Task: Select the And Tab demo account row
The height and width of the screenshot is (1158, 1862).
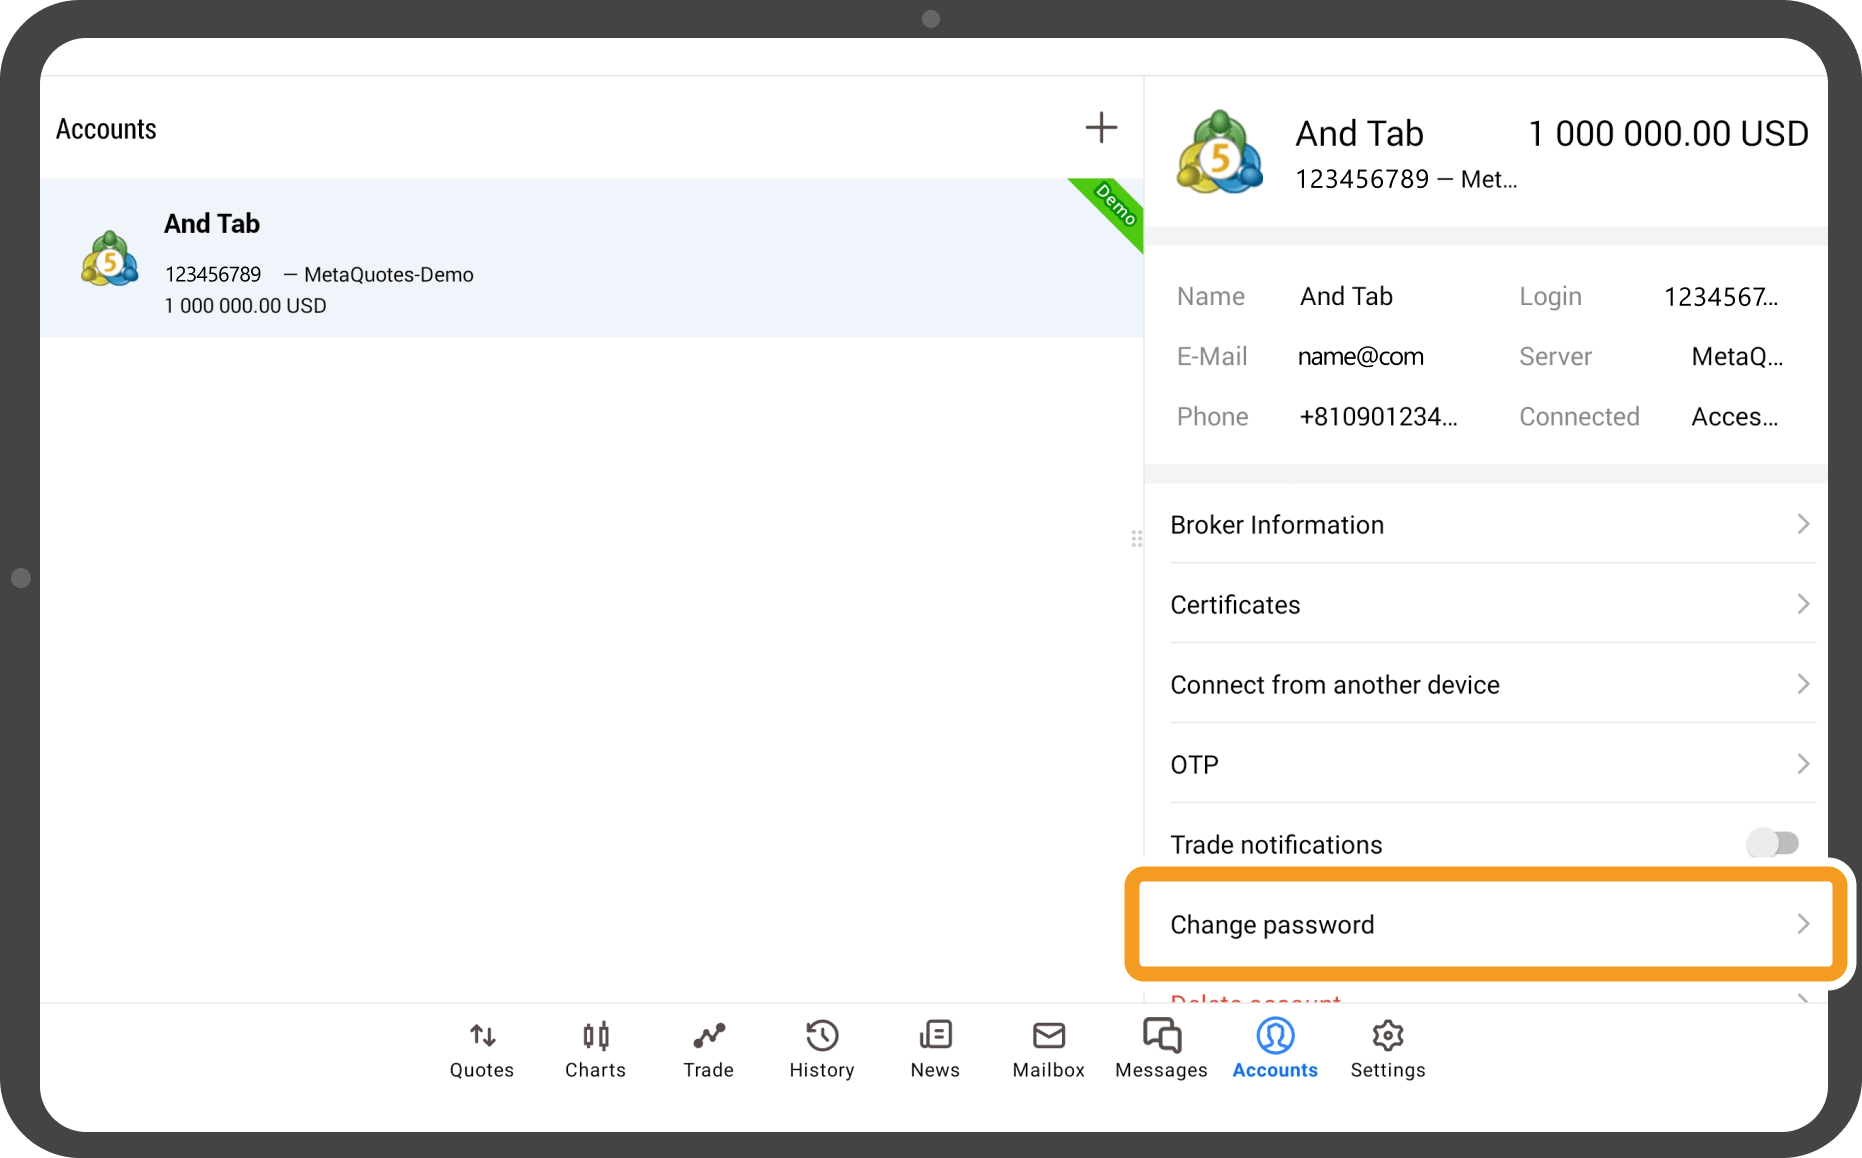Action: click(x=590, y=258)
